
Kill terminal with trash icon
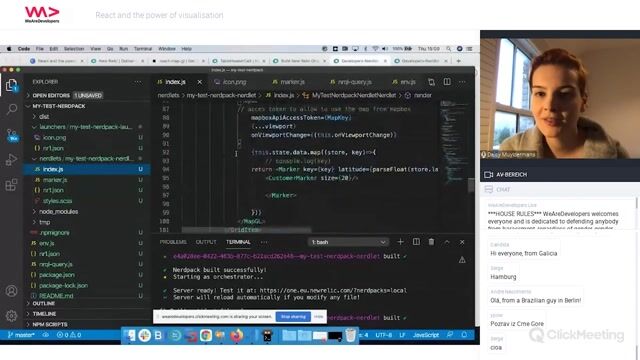pyautogui.click(x=431, y=242)
